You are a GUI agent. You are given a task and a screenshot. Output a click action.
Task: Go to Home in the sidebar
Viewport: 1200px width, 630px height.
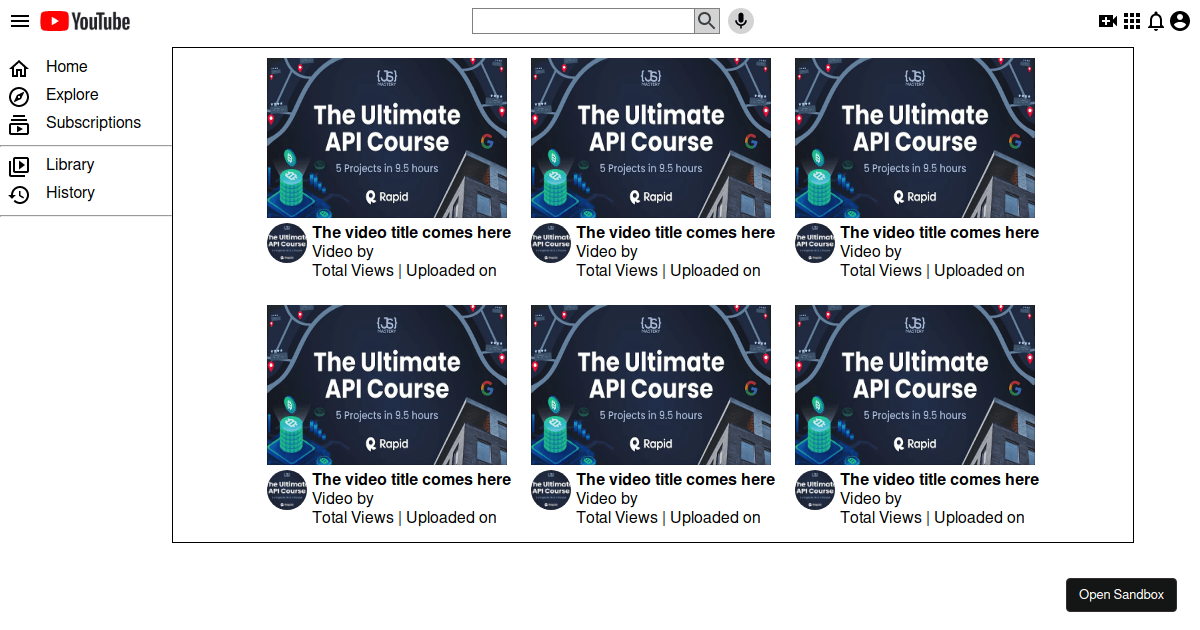(66, 67)
